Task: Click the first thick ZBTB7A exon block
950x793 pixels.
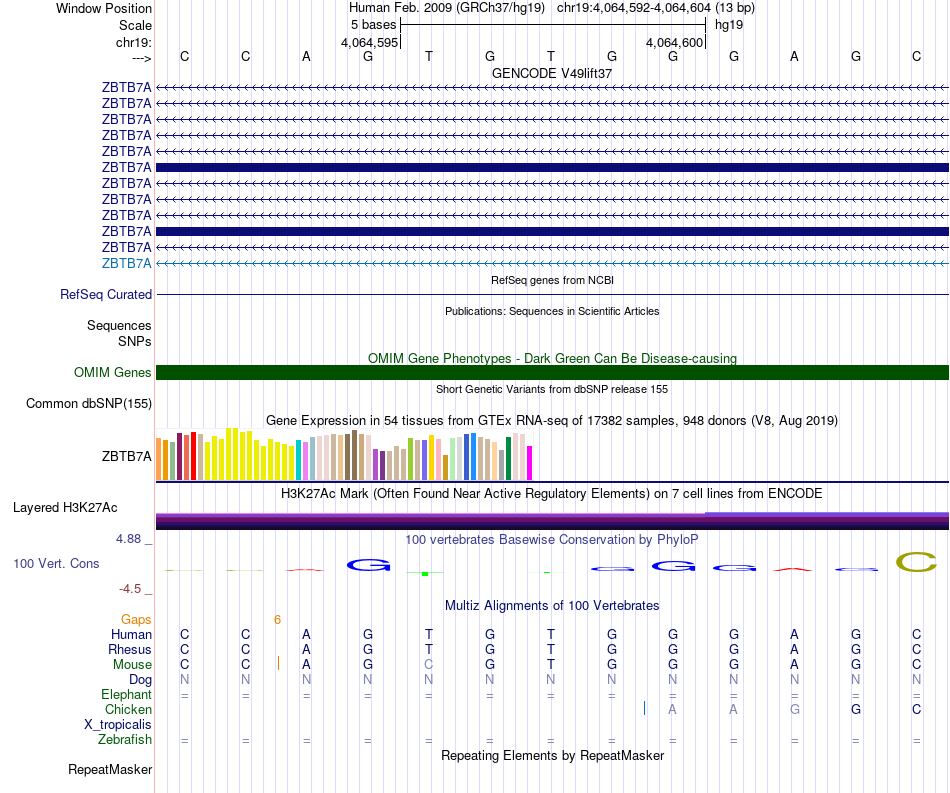Action: pos(553,167)
